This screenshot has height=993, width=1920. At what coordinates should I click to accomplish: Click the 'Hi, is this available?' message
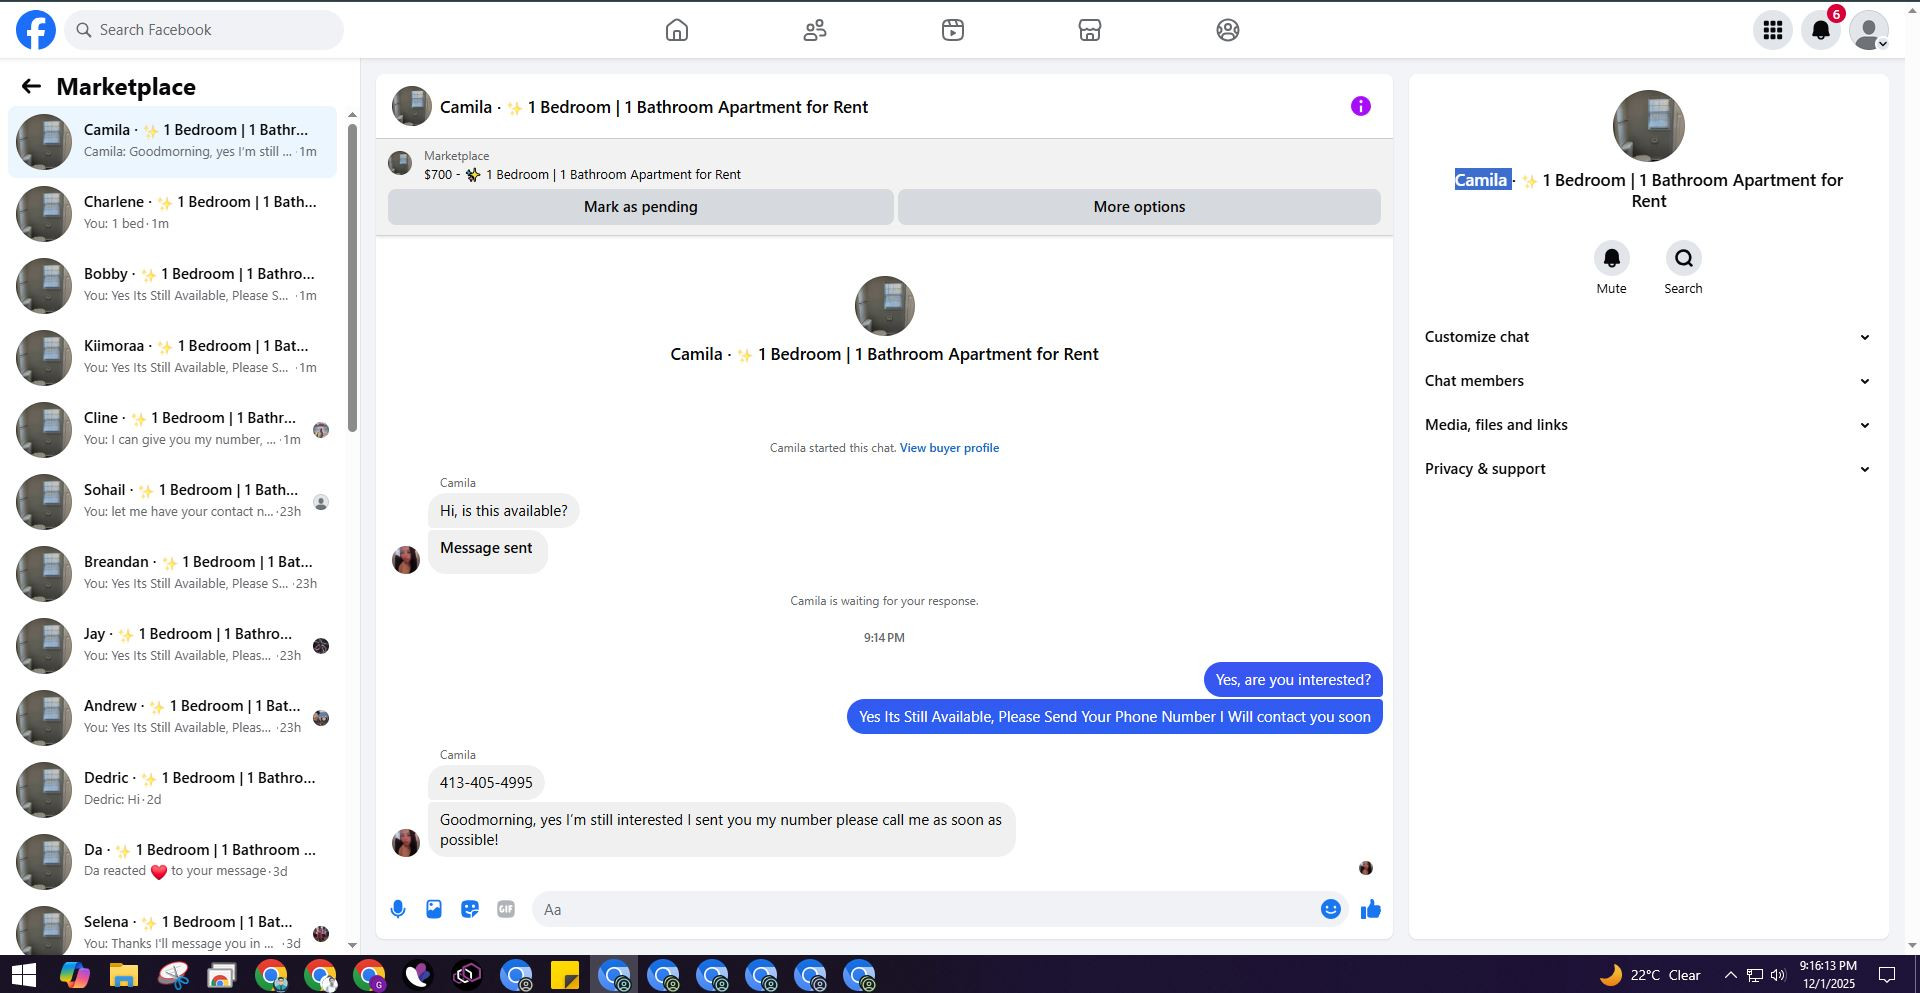[x=503, y=511]
